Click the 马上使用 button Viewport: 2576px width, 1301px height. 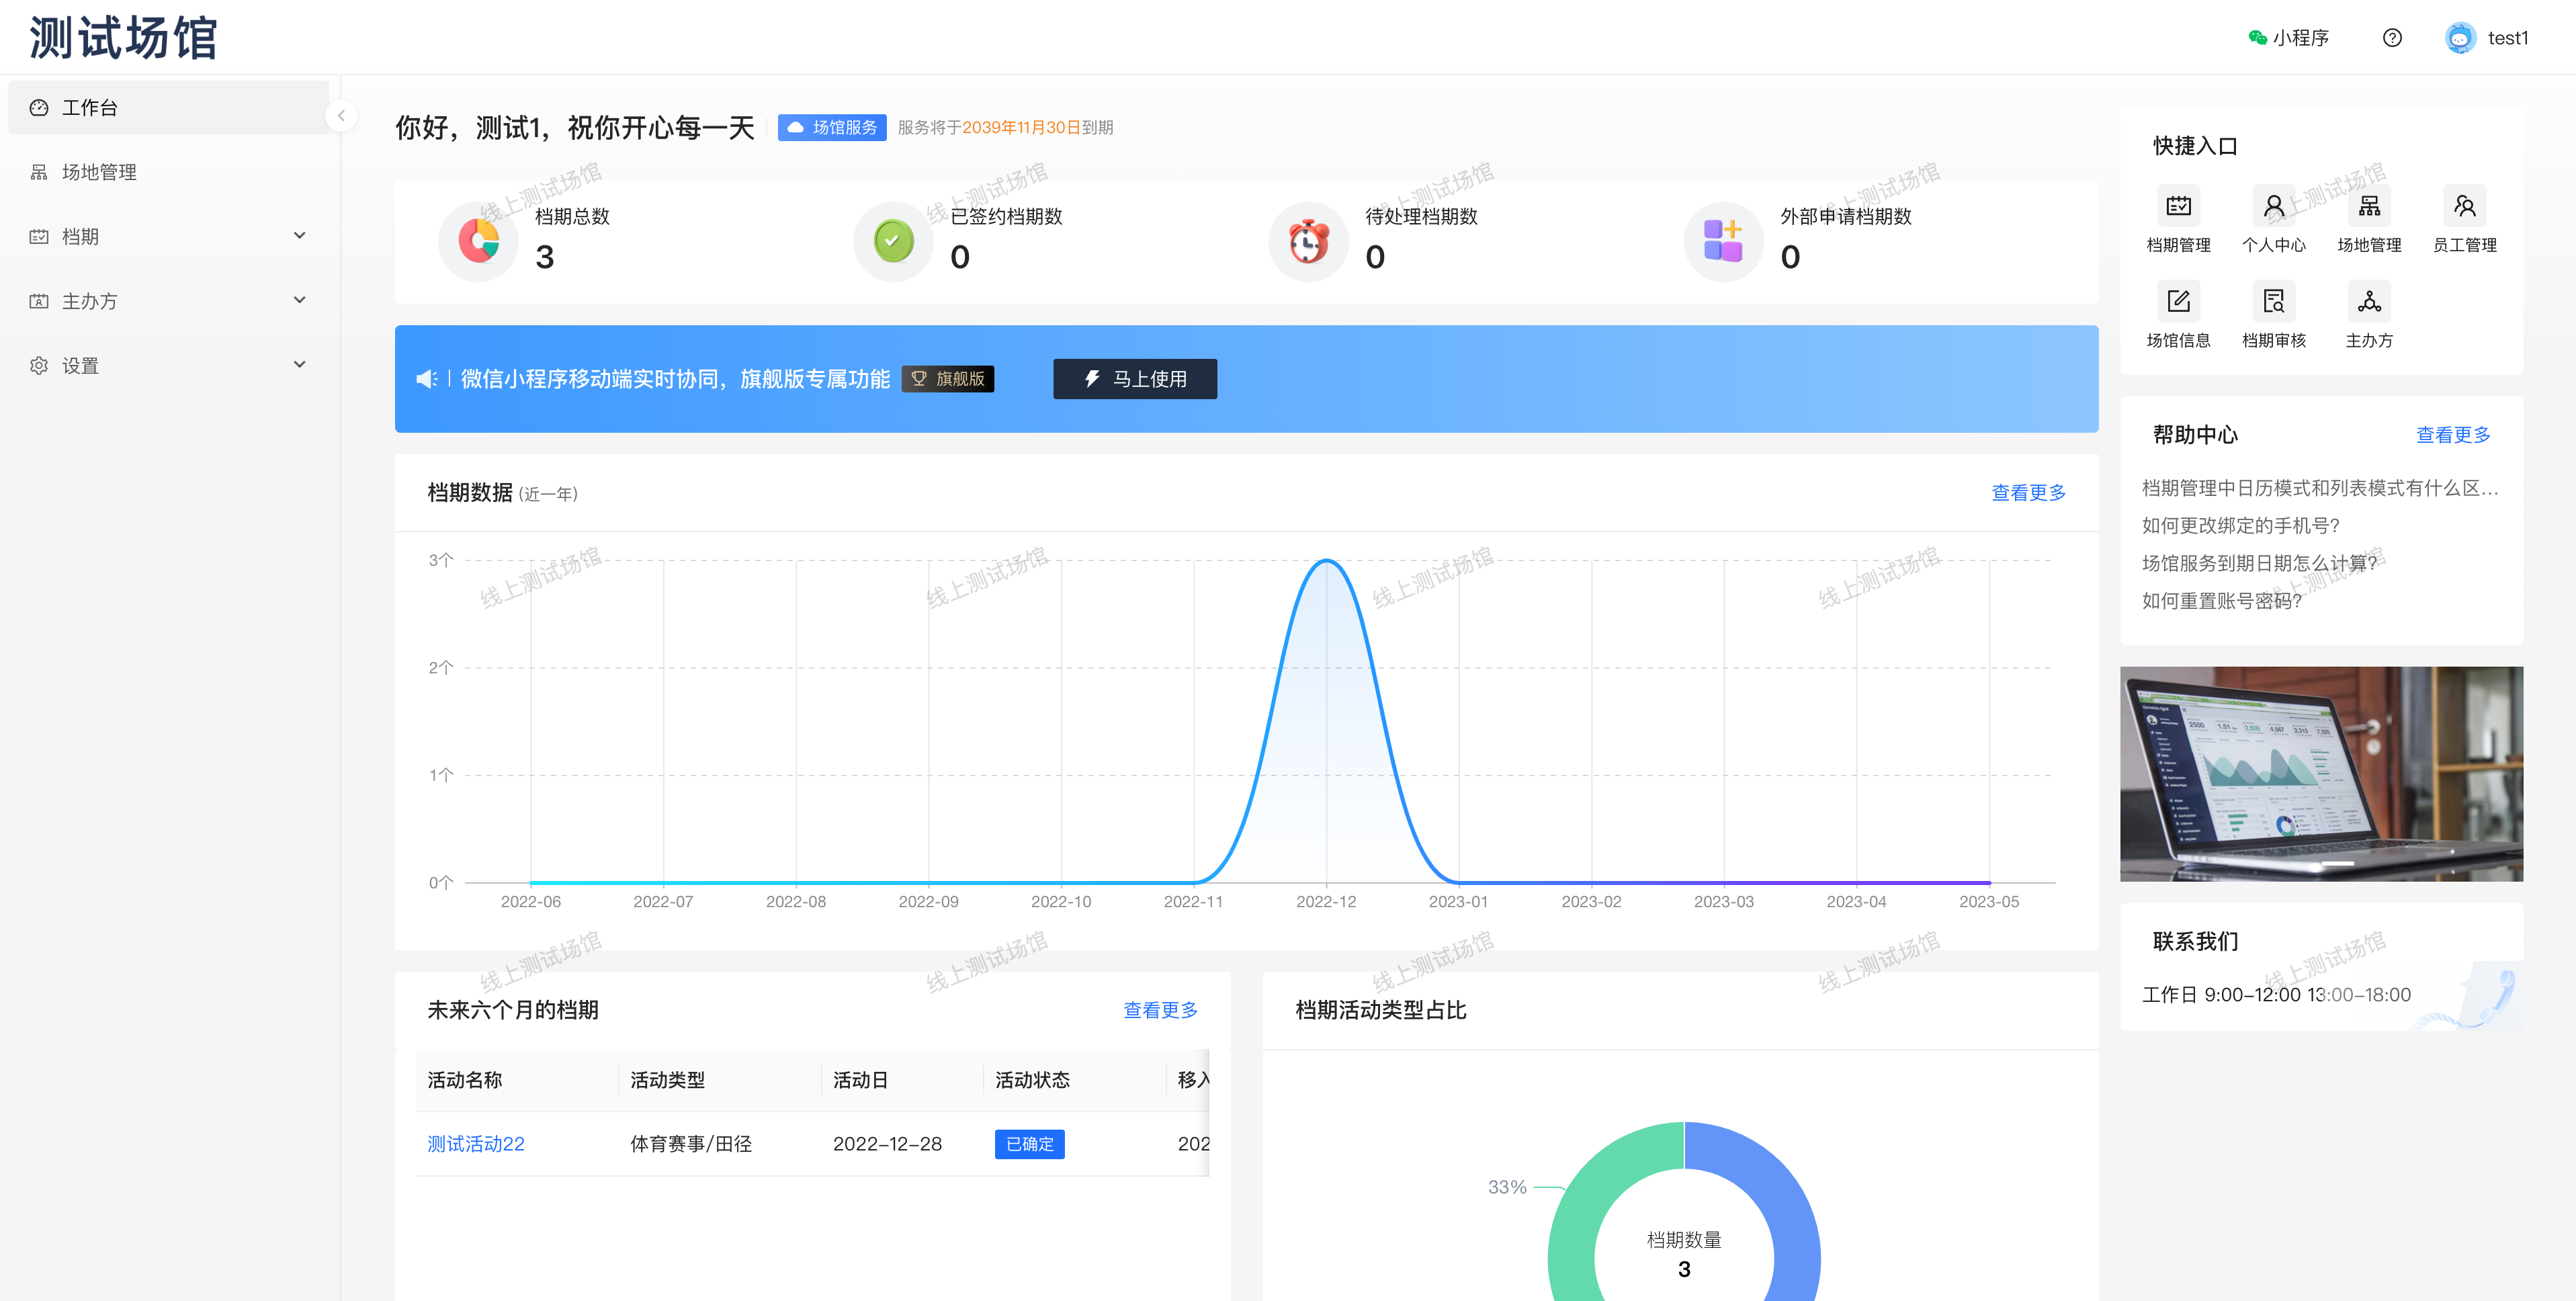(1135, 379)
